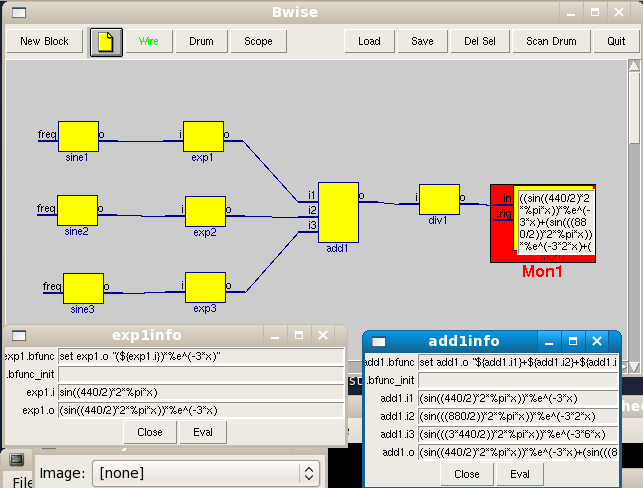Image resolution: width=643 pixels, height=488 pixels.
Task: Select the sine3 block
Action: point(83,288)
